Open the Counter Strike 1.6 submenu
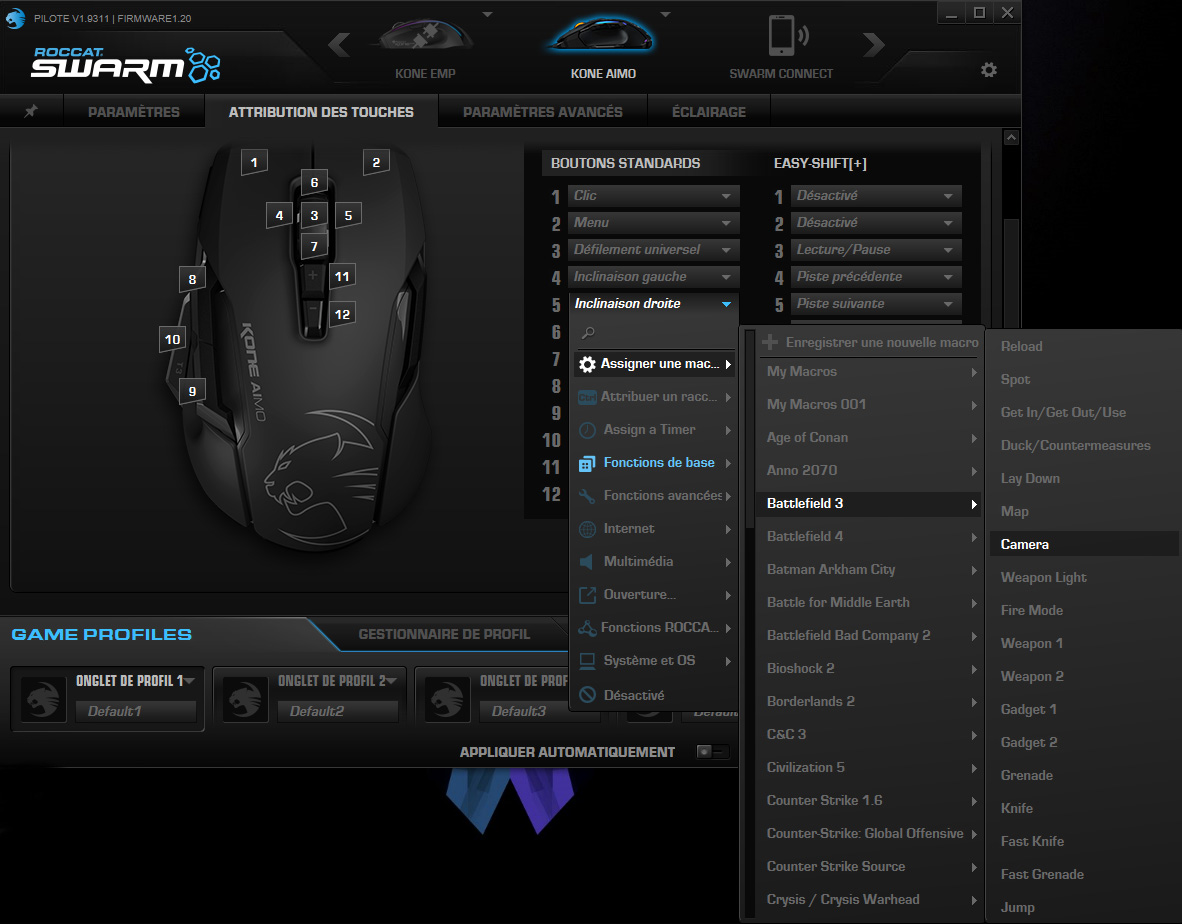 point(869,800)
